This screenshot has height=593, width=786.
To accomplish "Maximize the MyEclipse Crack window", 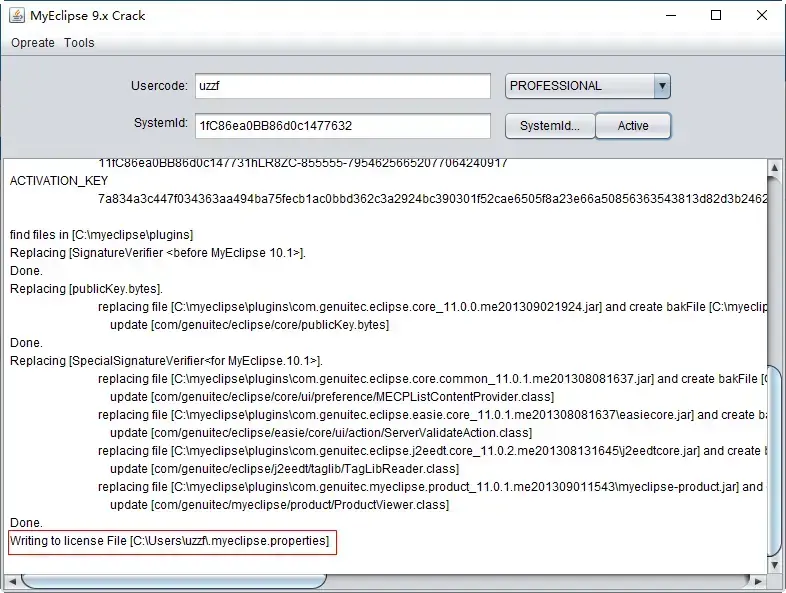I will pyautogui.click(x=716, y=16).
